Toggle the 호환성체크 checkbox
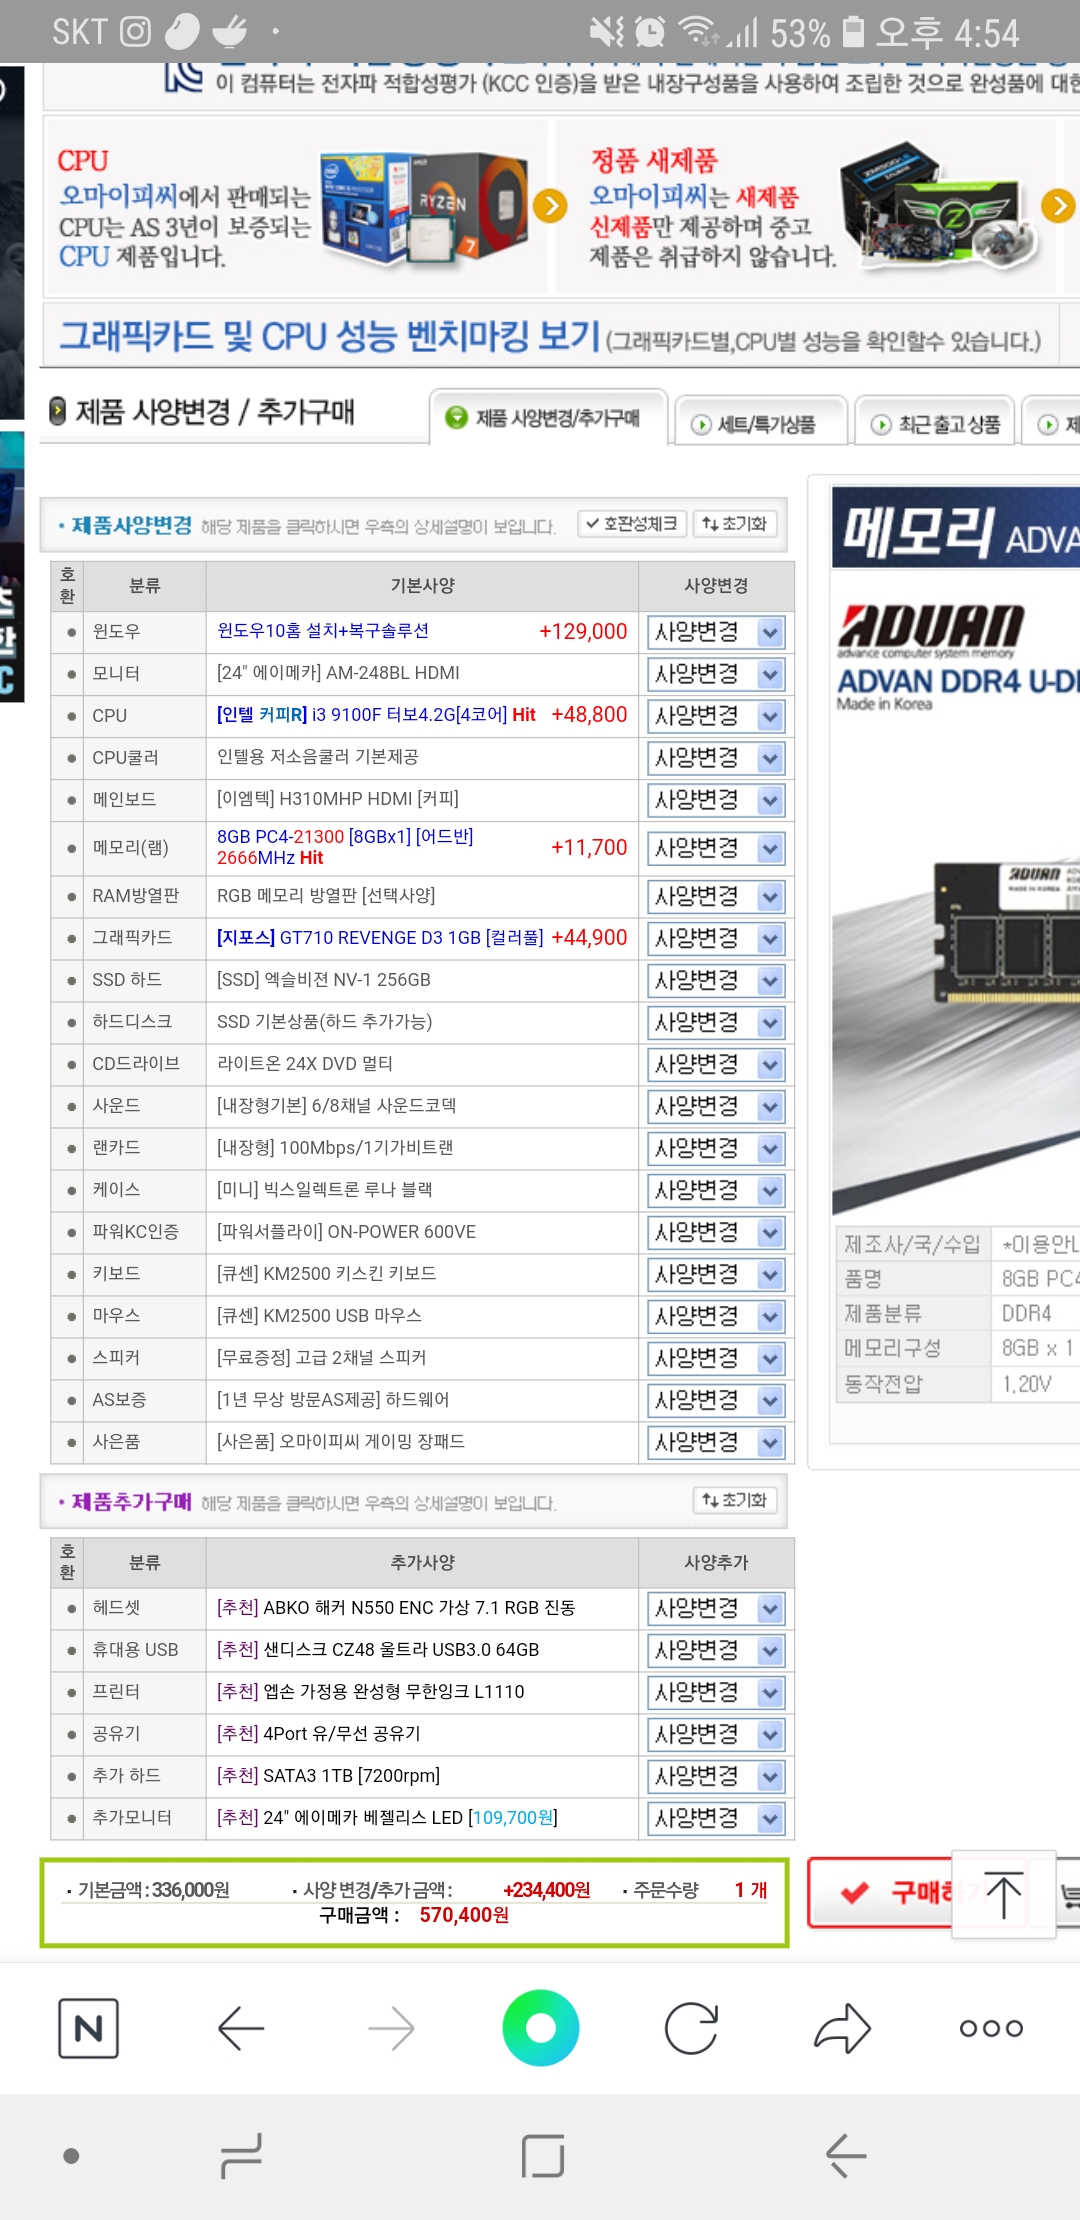This screenshot has width=1080, height=2220. (631, 524)
